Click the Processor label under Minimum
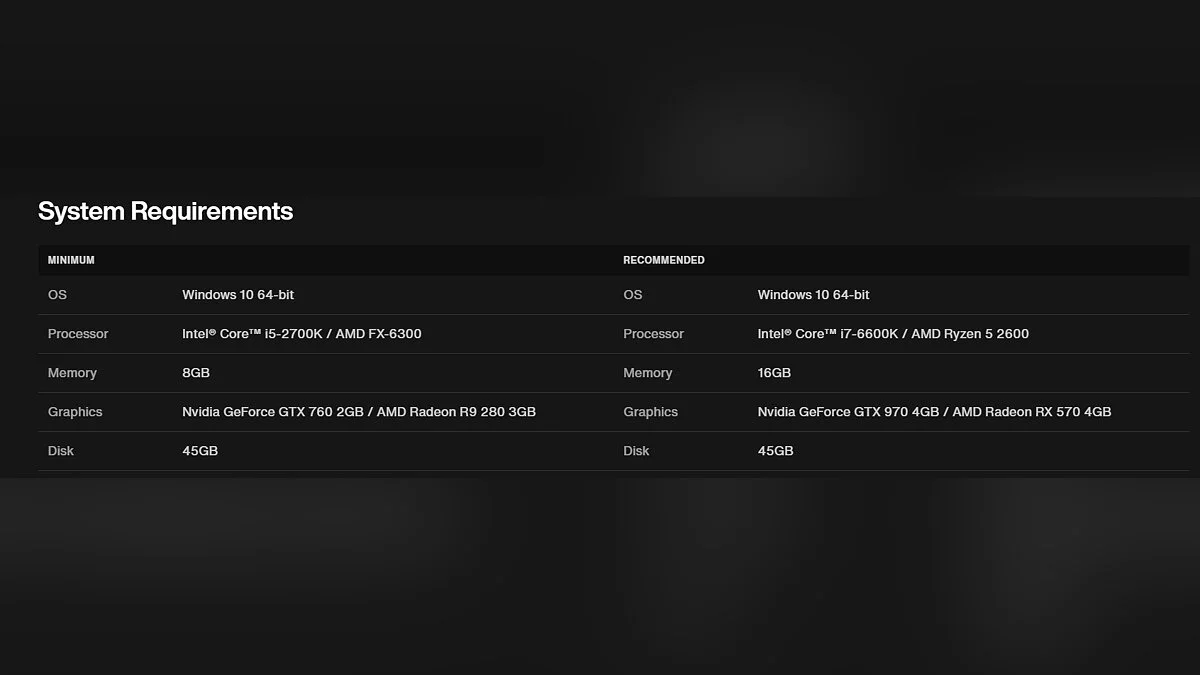1200x675 pixels. point(78,334)
